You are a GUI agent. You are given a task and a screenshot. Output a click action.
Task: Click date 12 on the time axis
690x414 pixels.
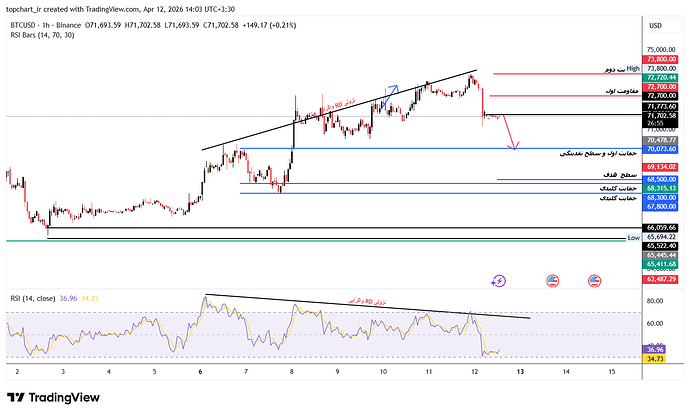pos(474,371)
